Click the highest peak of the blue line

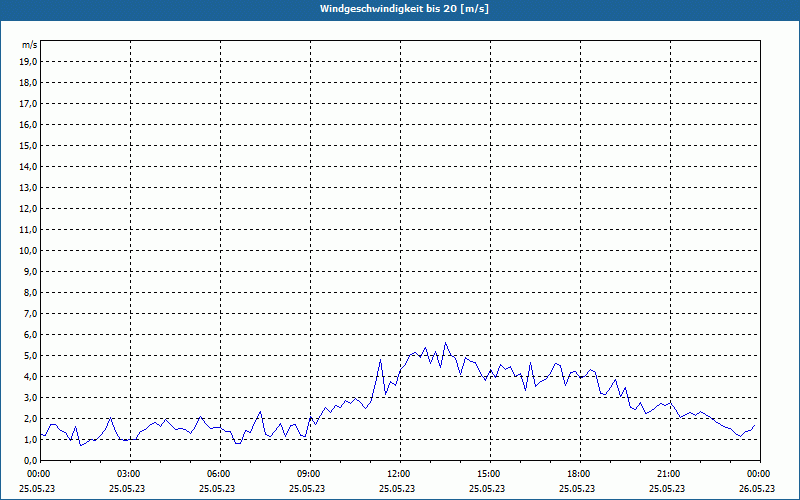446,343
